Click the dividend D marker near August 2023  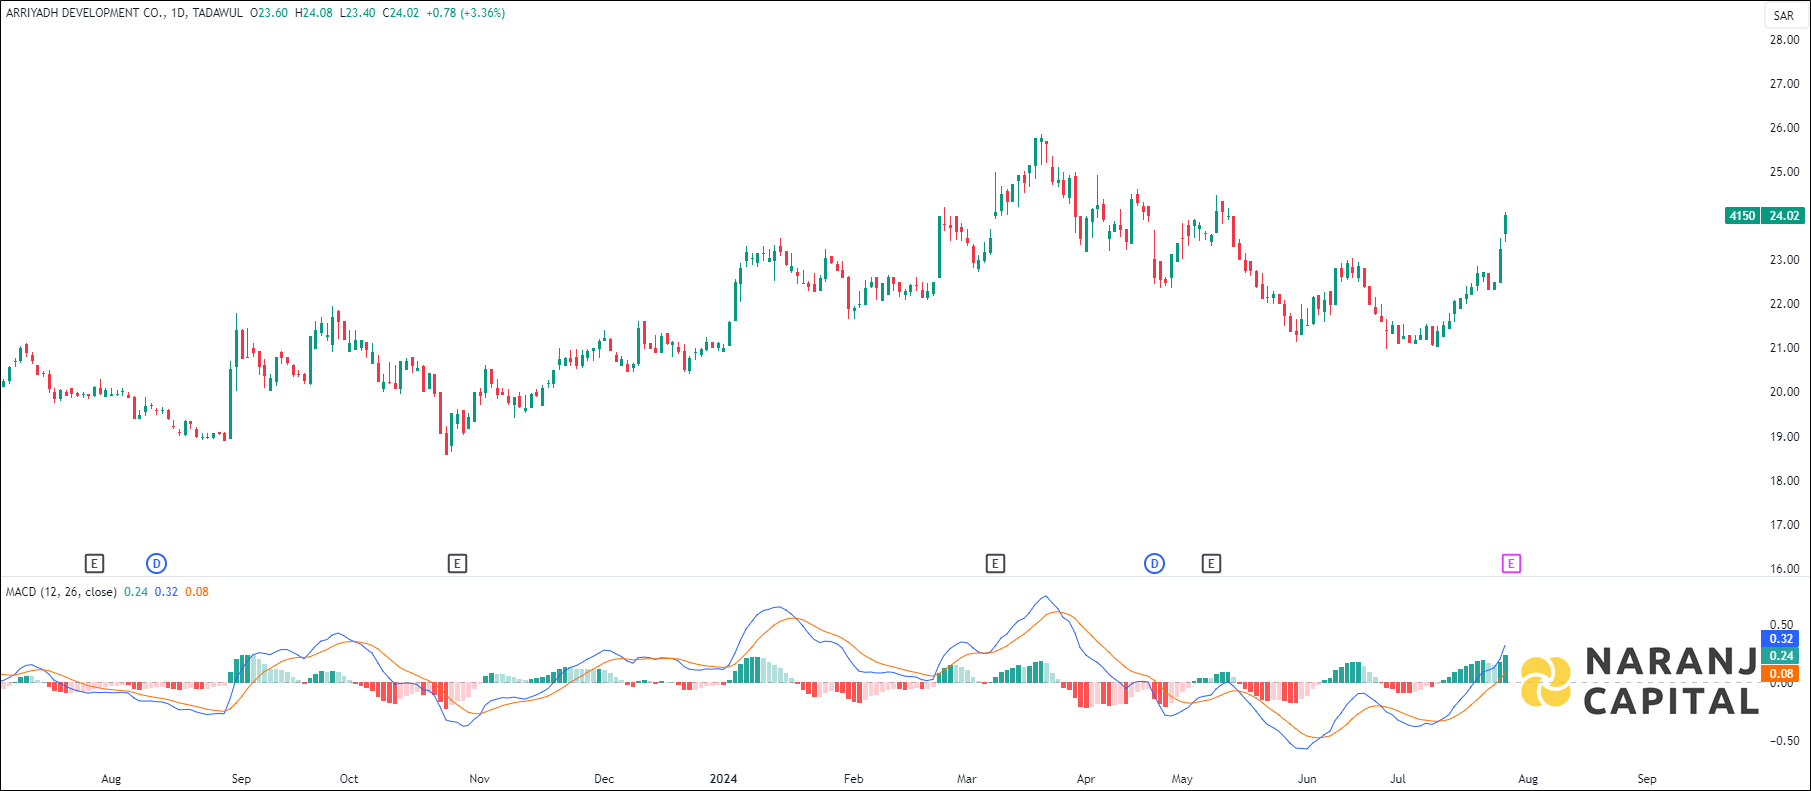tap(156, 564)
